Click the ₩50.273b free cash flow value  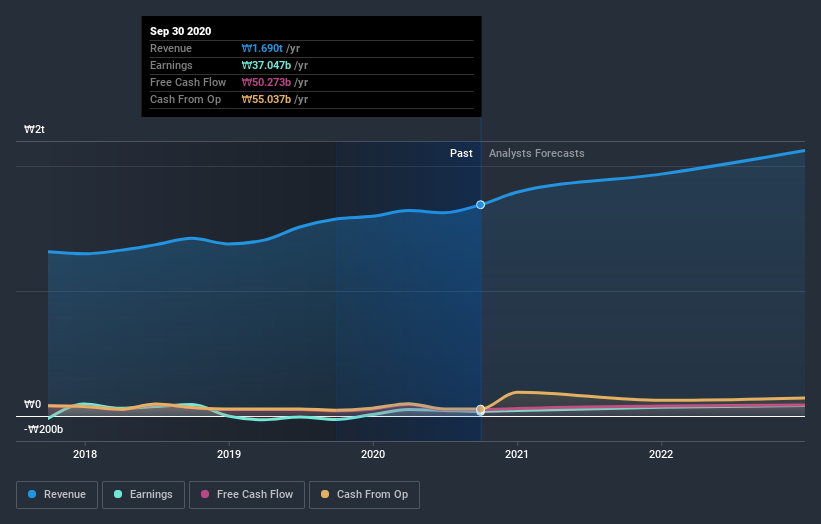coord(266,82)
